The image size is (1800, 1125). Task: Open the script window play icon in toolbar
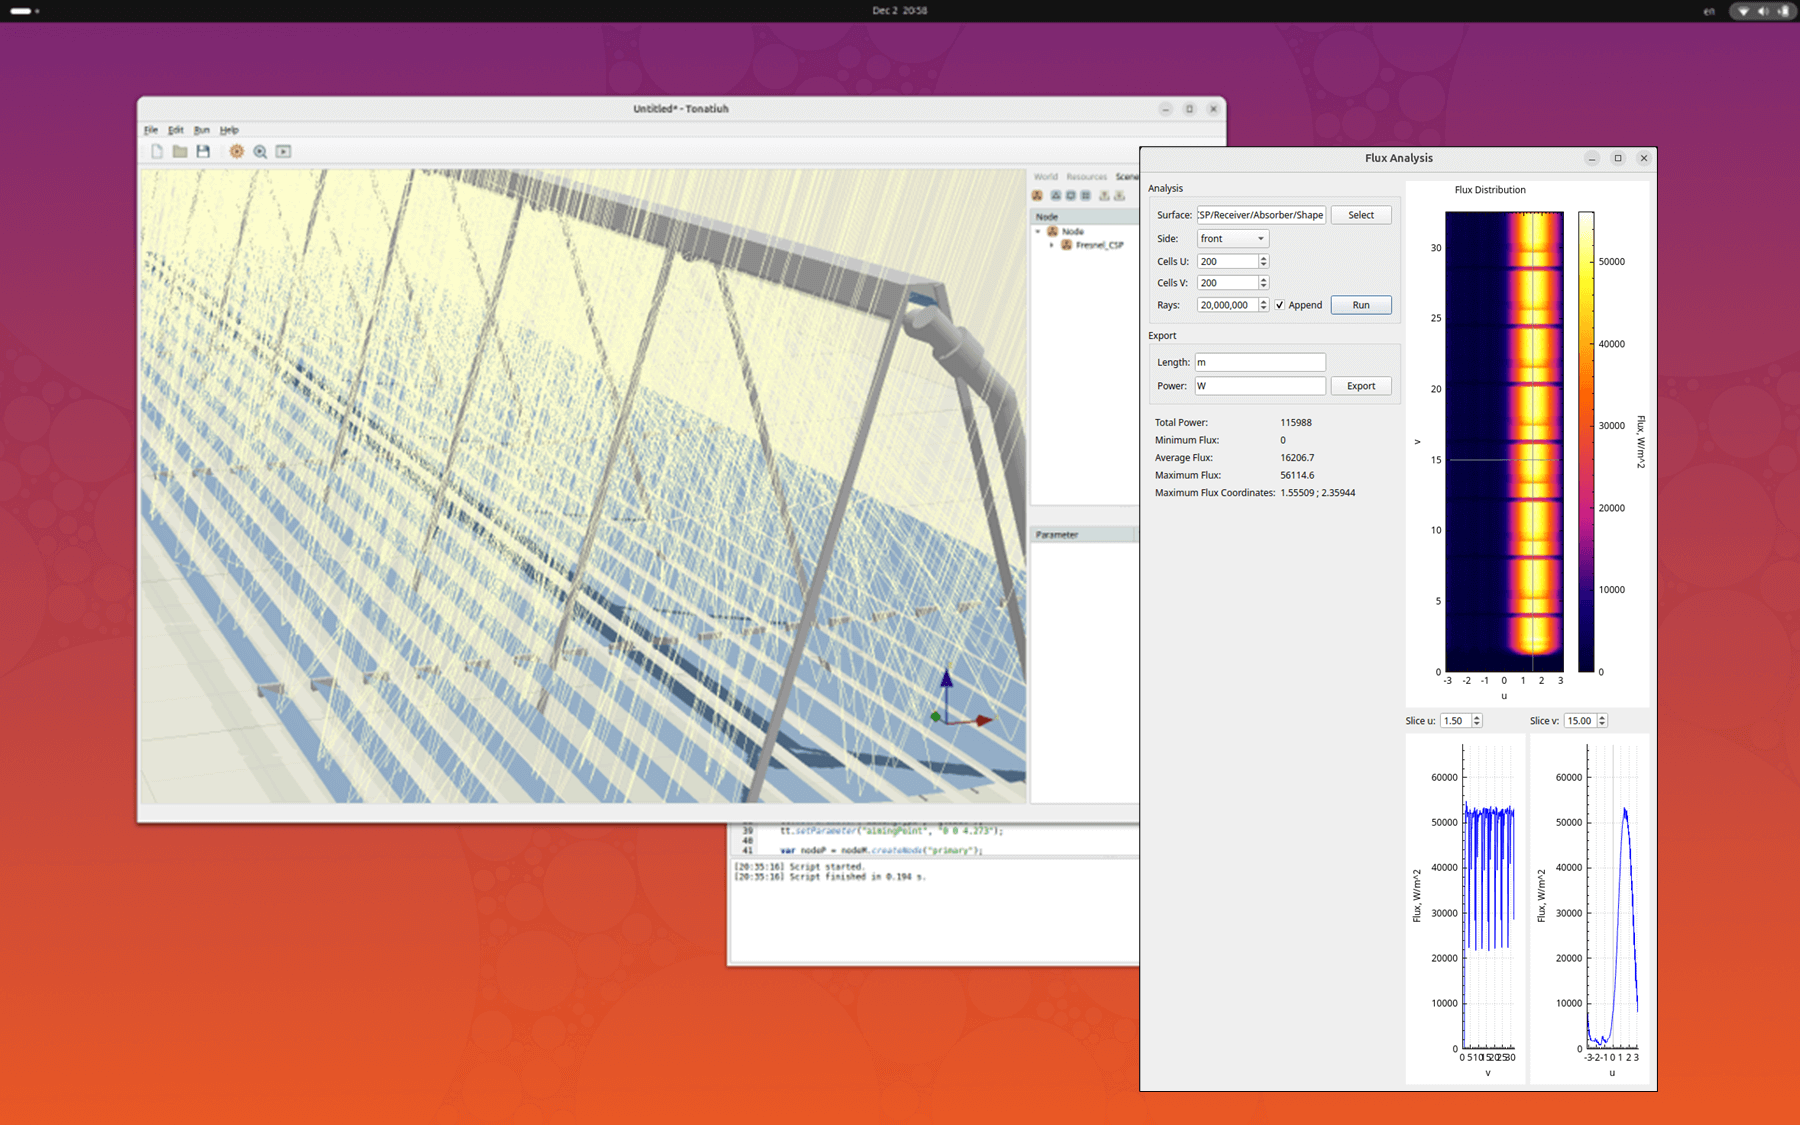284,151
